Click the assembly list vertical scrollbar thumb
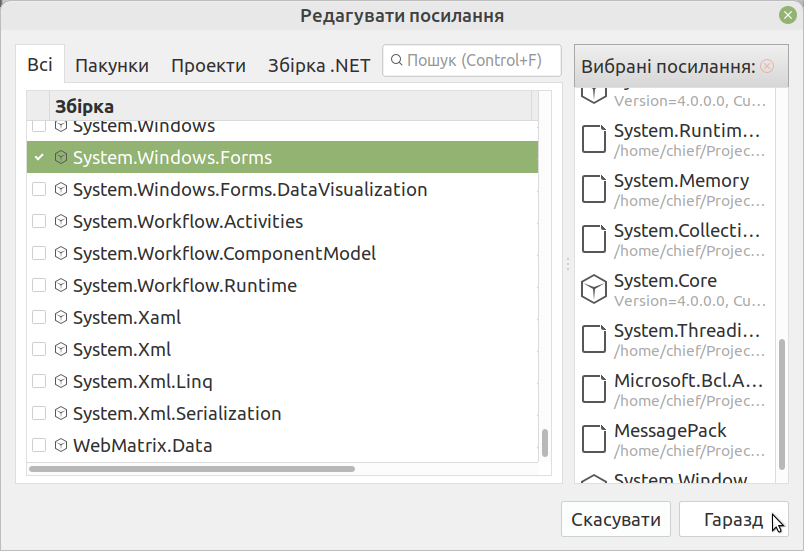The width and height of the screenshot is (804, 551). coord(545,443)
